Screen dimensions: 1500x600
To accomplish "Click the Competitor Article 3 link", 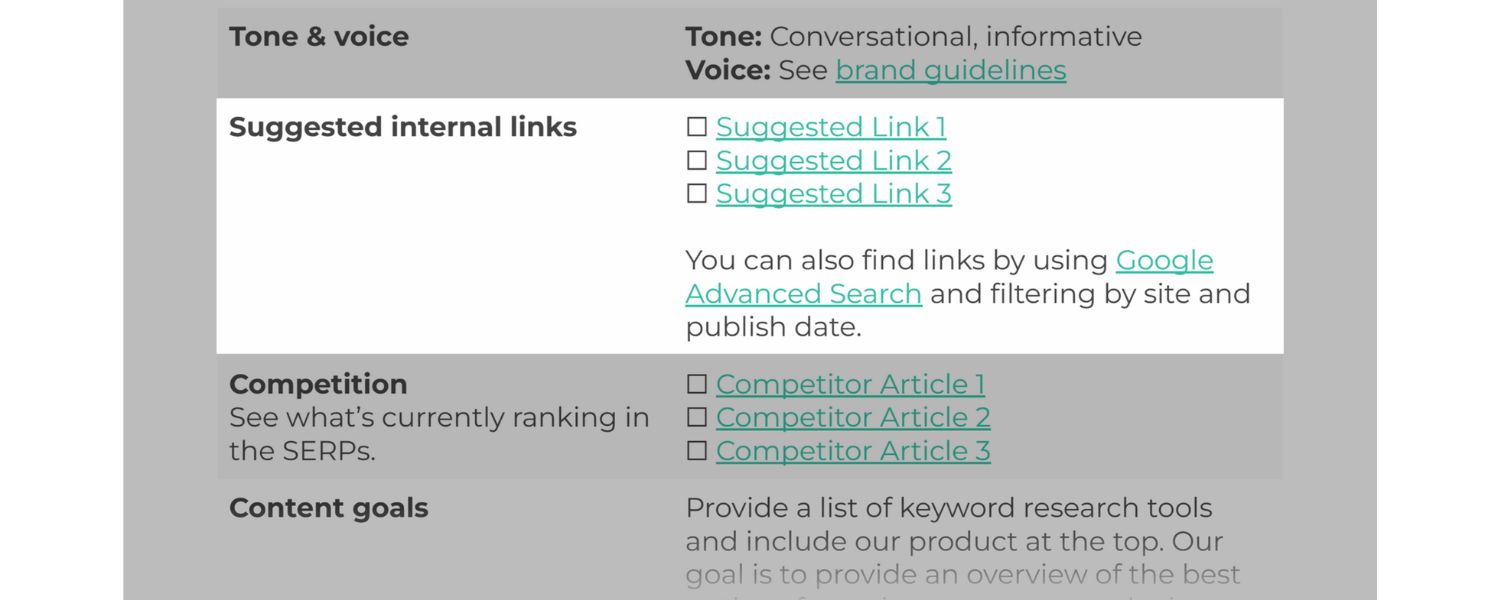I will 853,451.
